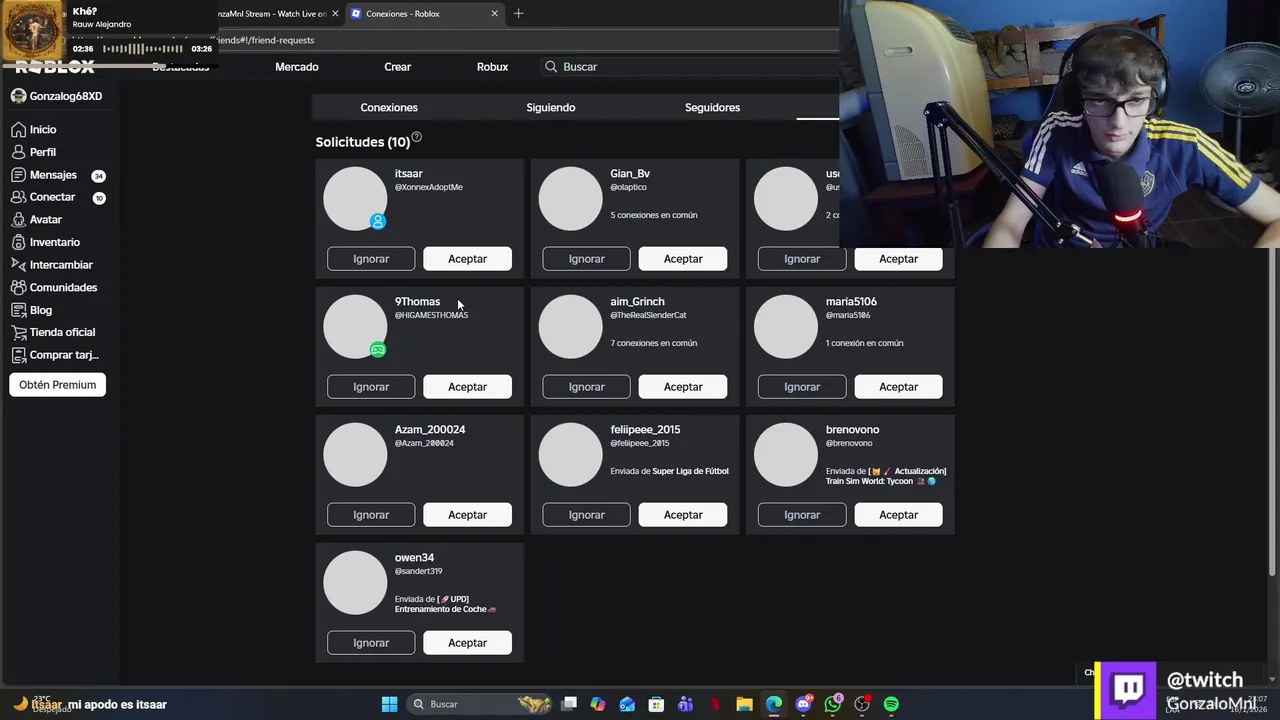Open Mensajes in the sidebar
This screenshot has width=1280, height=720.
coord(58,175)
